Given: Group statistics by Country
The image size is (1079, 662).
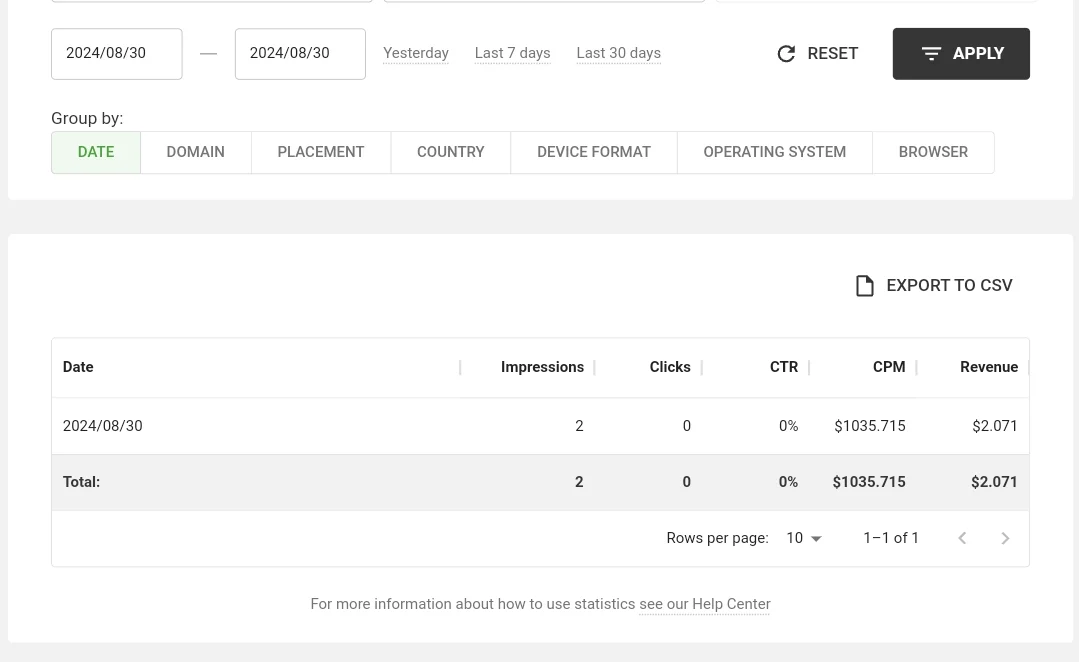Looking at the screenshot, I should click(451, 152).
